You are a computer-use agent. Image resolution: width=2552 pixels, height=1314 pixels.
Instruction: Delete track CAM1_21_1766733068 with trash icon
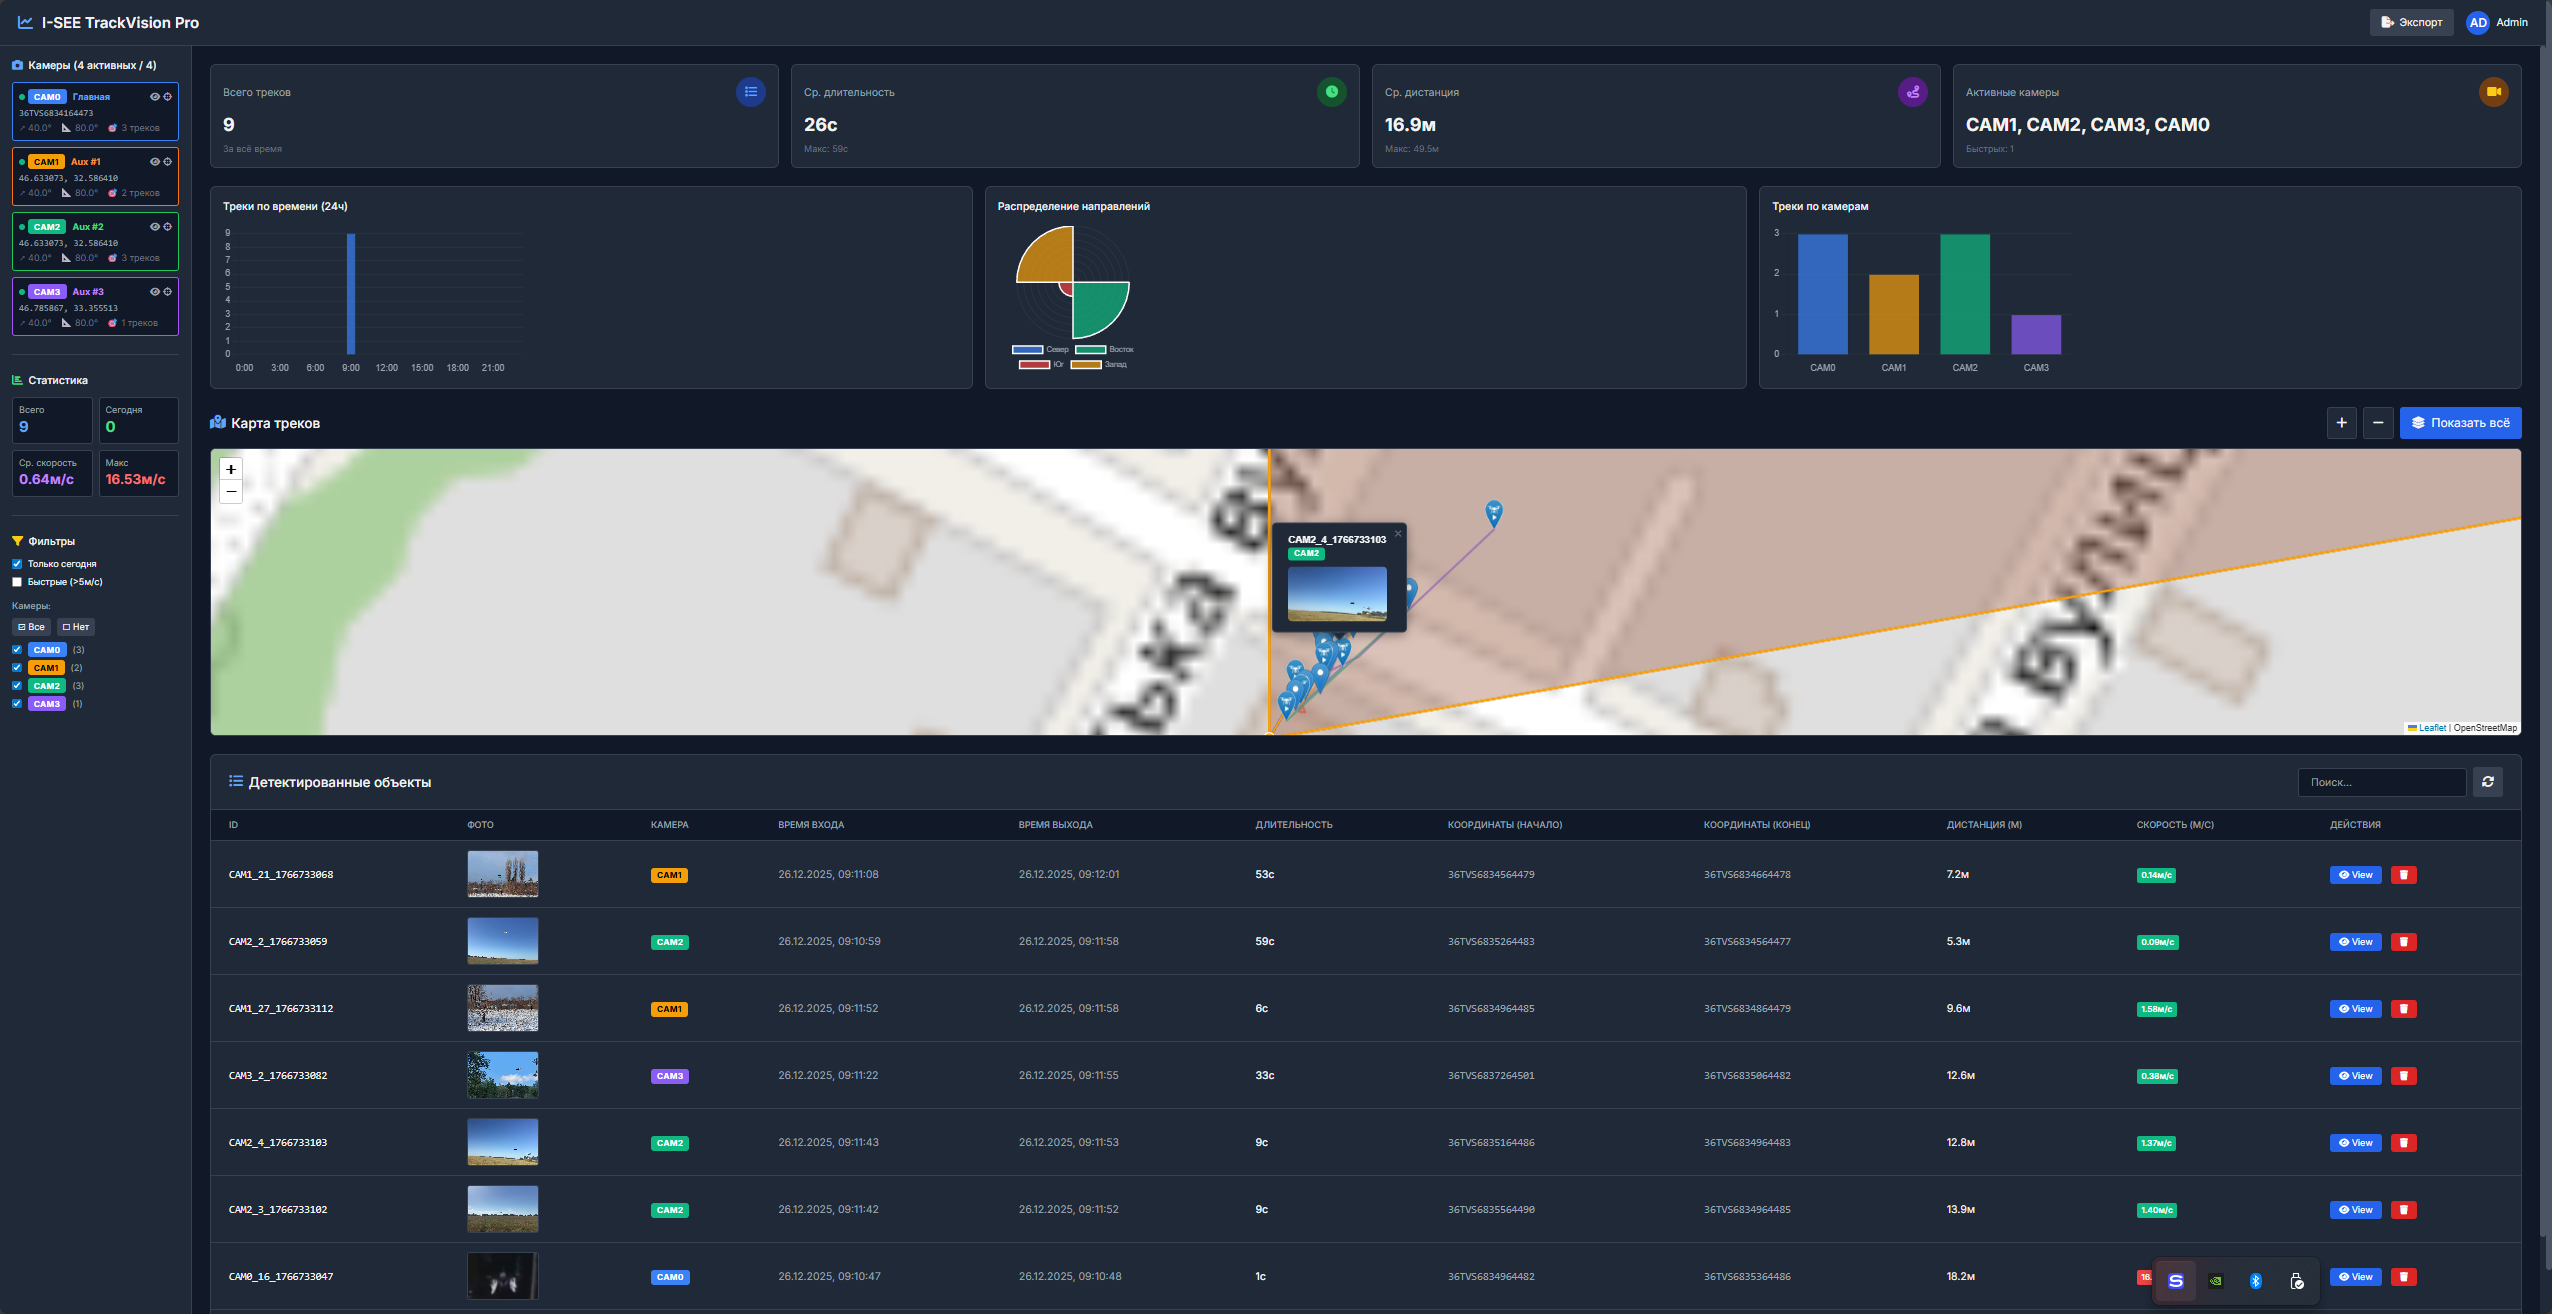[2403, 875]
